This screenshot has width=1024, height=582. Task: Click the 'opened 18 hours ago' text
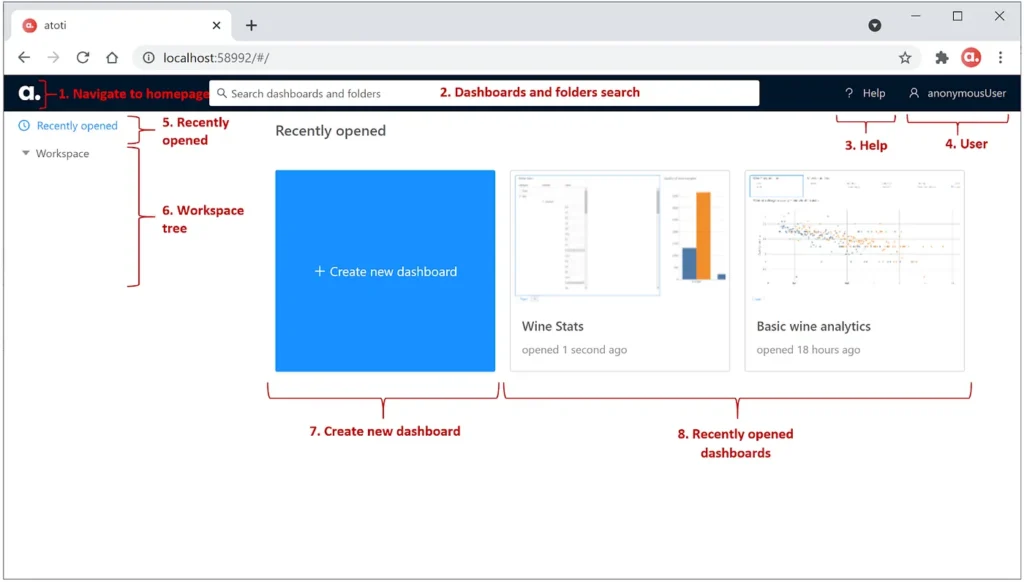808,350
